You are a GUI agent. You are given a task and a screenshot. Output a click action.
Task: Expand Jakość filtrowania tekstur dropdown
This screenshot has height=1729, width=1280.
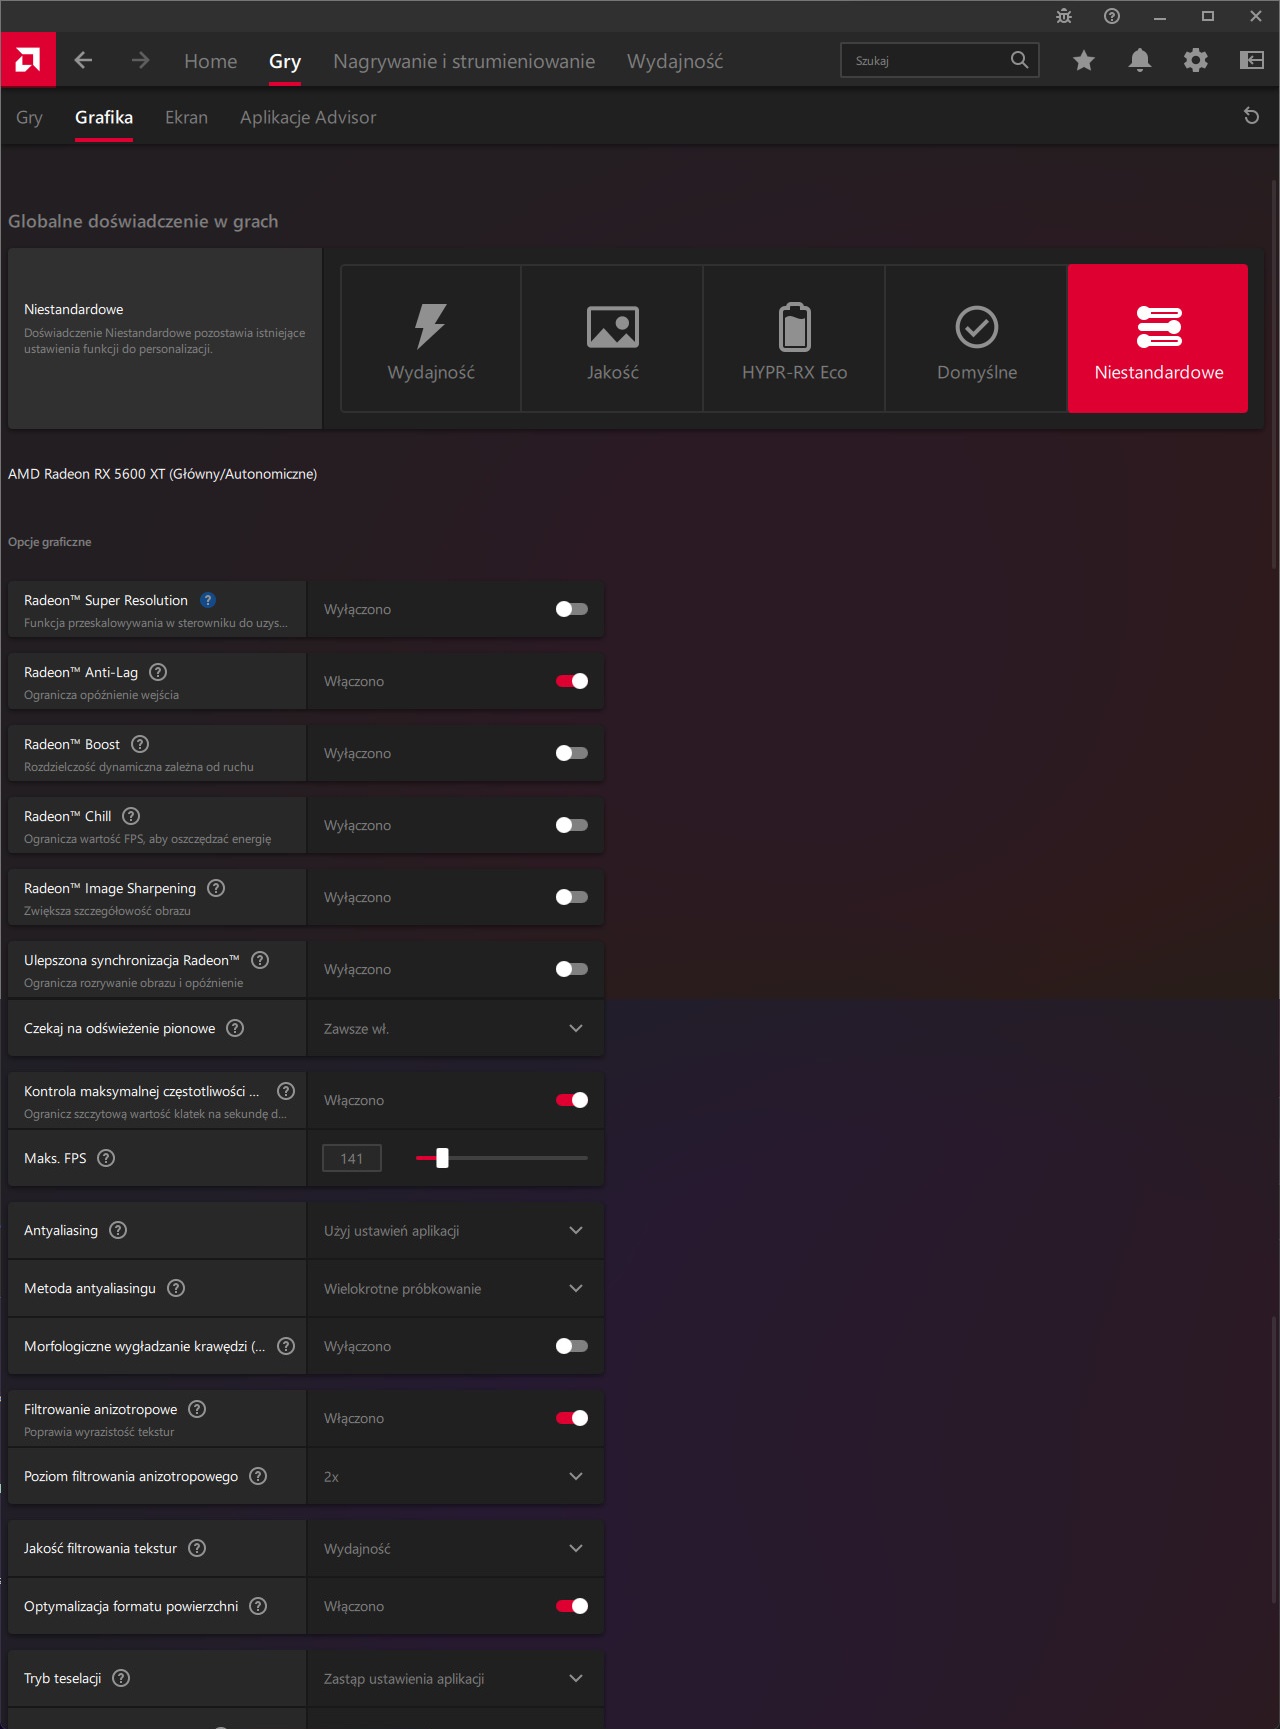coord(455,1548)
